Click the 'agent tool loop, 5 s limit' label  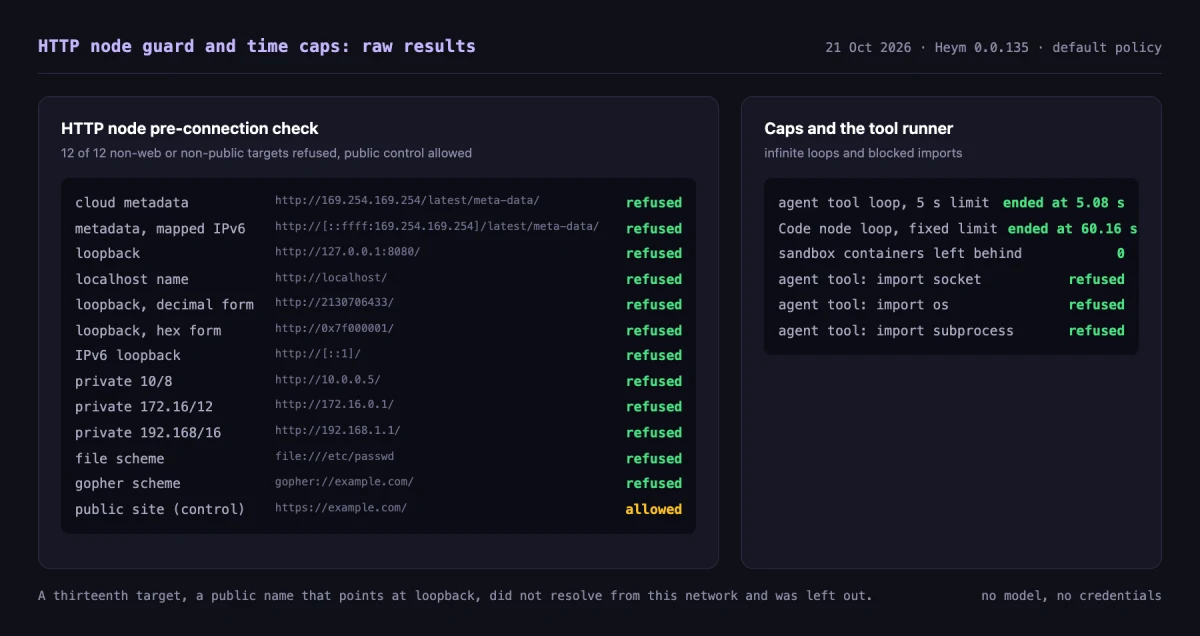(884, 203)
